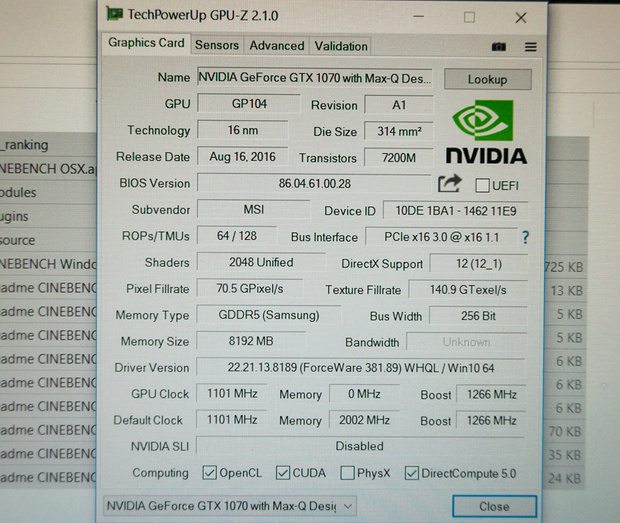This screenshot has width=620, height=523.
Task: Click the Bus Interface field PCIe x16 3.0
Action: [441, 237]
